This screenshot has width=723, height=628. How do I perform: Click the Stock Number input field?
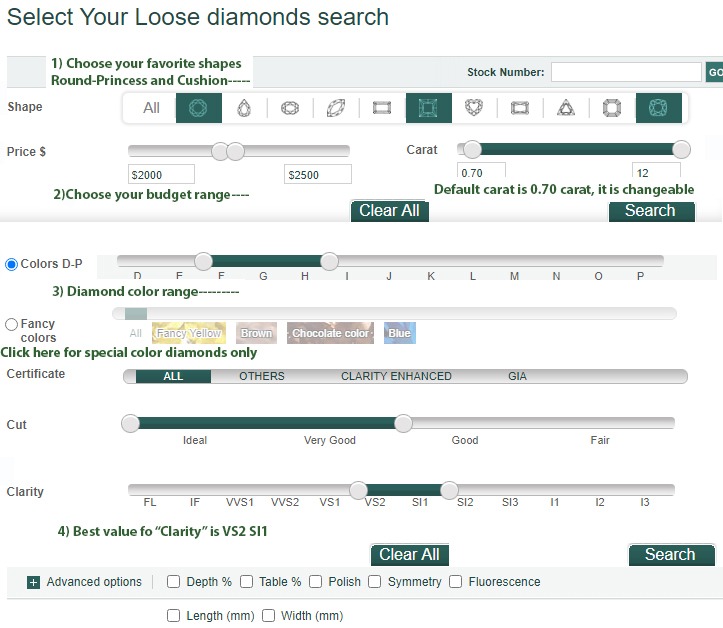click(x=626, y=72)
